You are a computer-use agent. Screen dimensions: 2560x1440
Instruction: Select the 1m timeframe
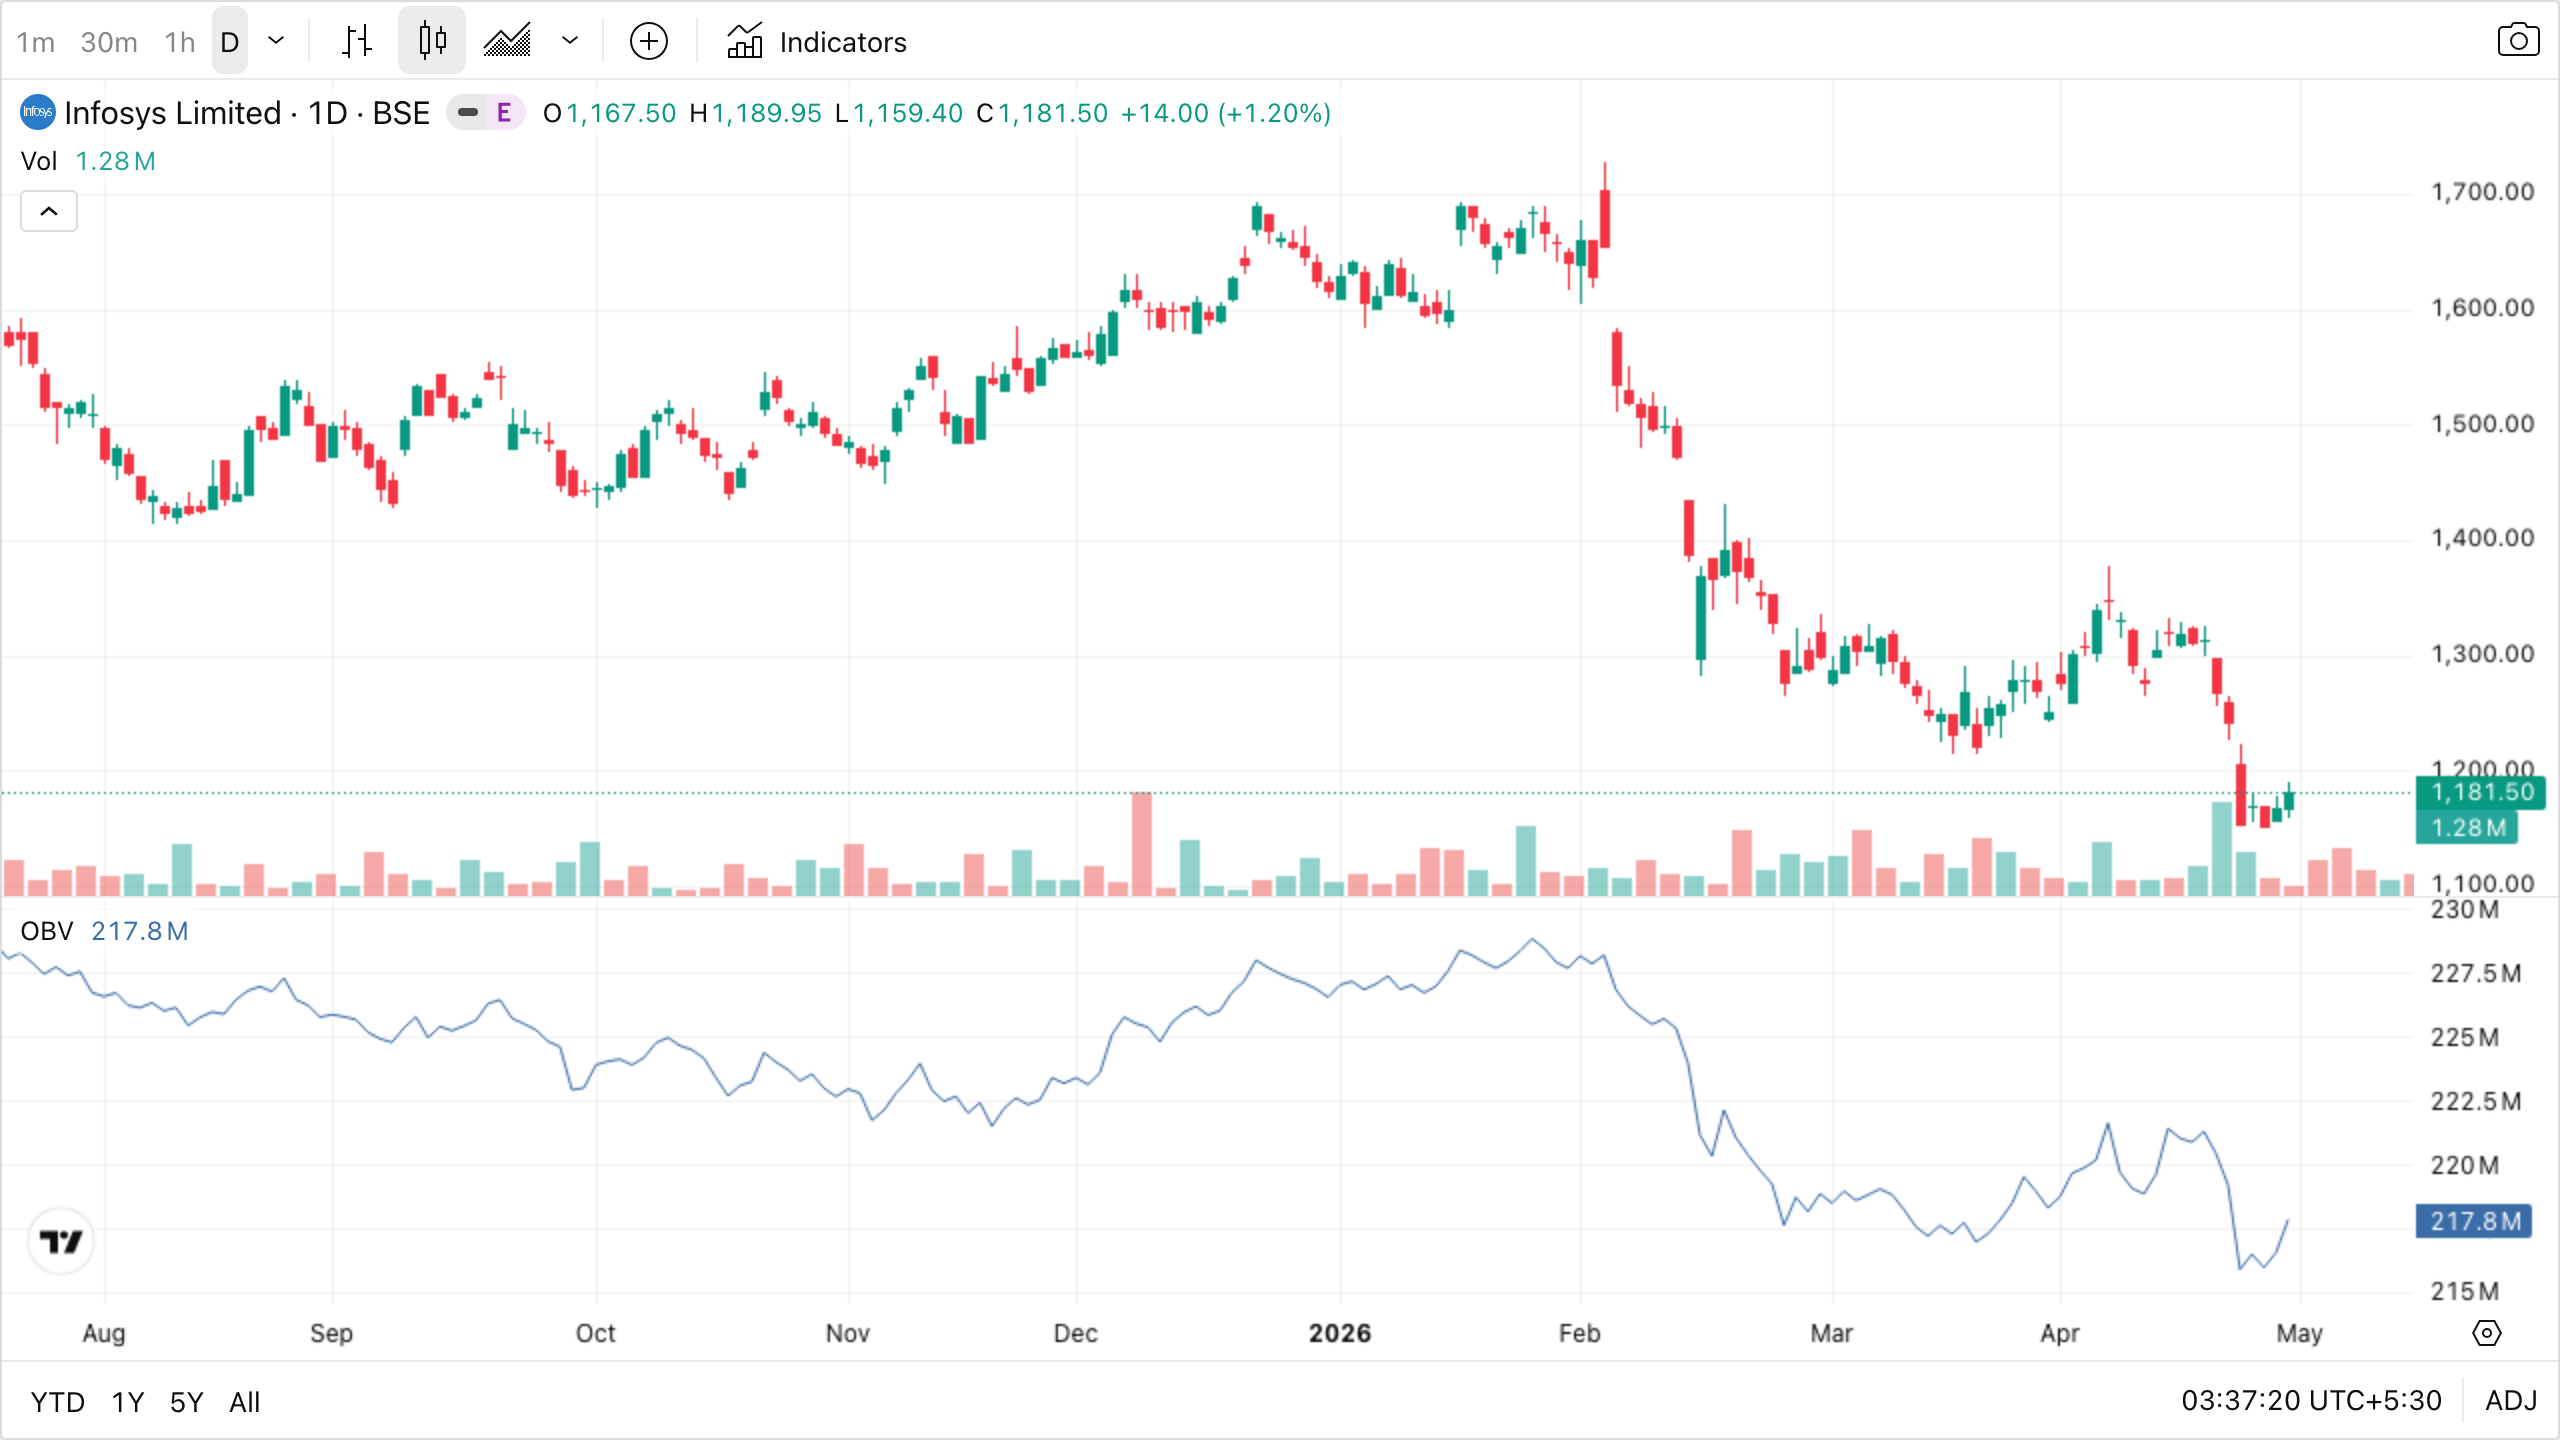[x=36, y=42]
